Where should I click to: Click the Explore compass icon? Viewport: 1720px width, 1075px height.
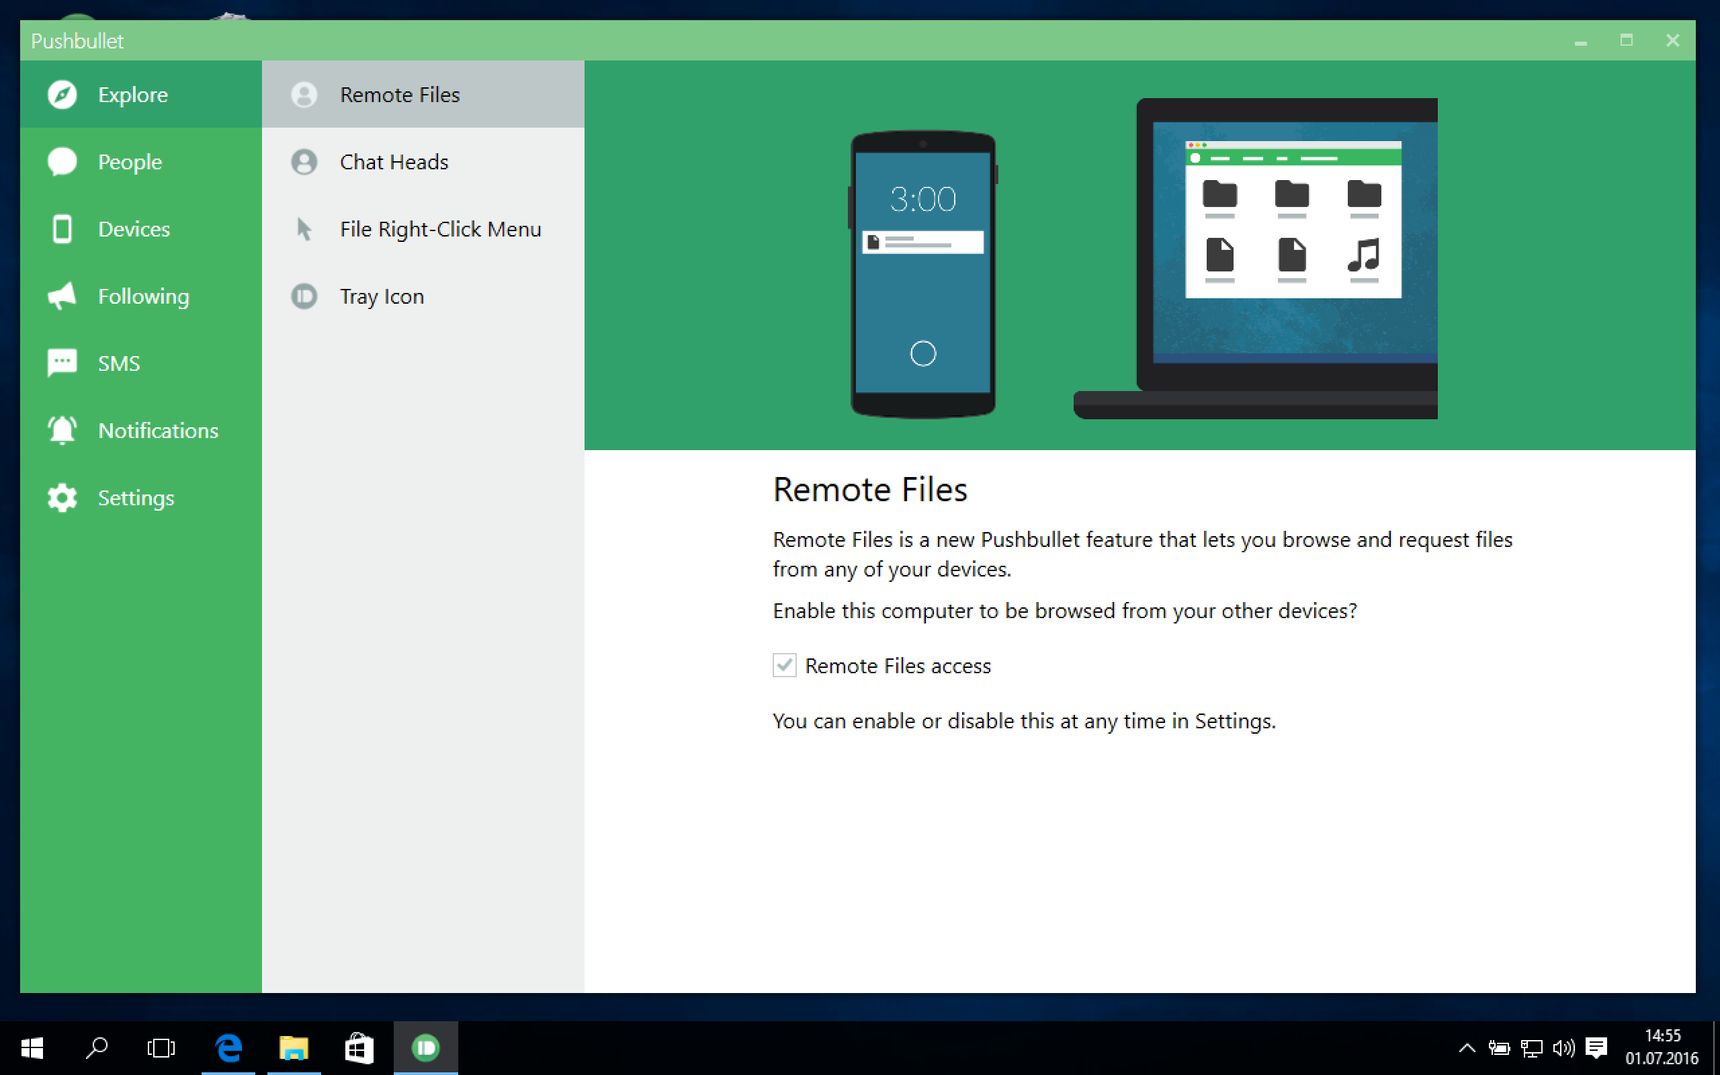[62, 94]
